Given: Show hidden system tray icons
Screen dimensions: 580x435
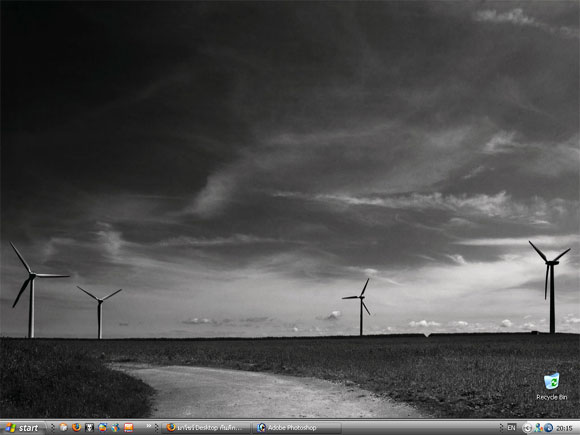Looking at the screenshot, I should [527, 428].
